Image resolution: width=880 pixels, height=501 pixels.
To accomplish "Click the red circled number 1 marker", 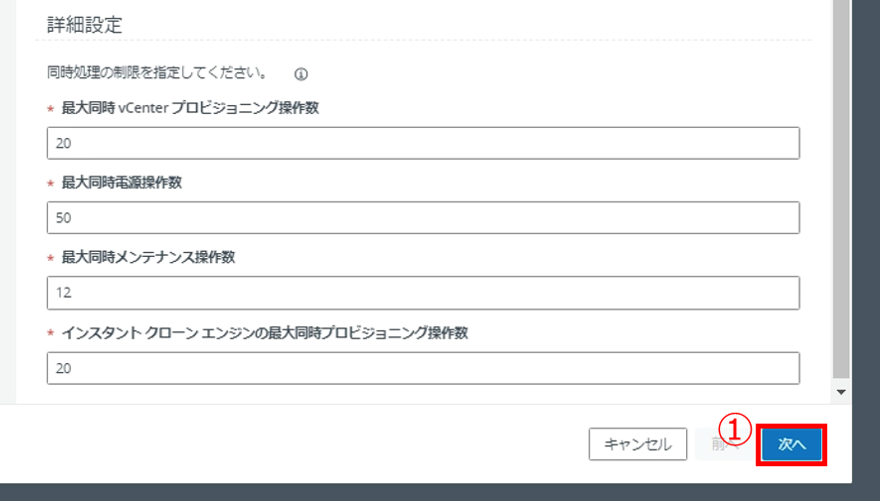I will [736, 430].
